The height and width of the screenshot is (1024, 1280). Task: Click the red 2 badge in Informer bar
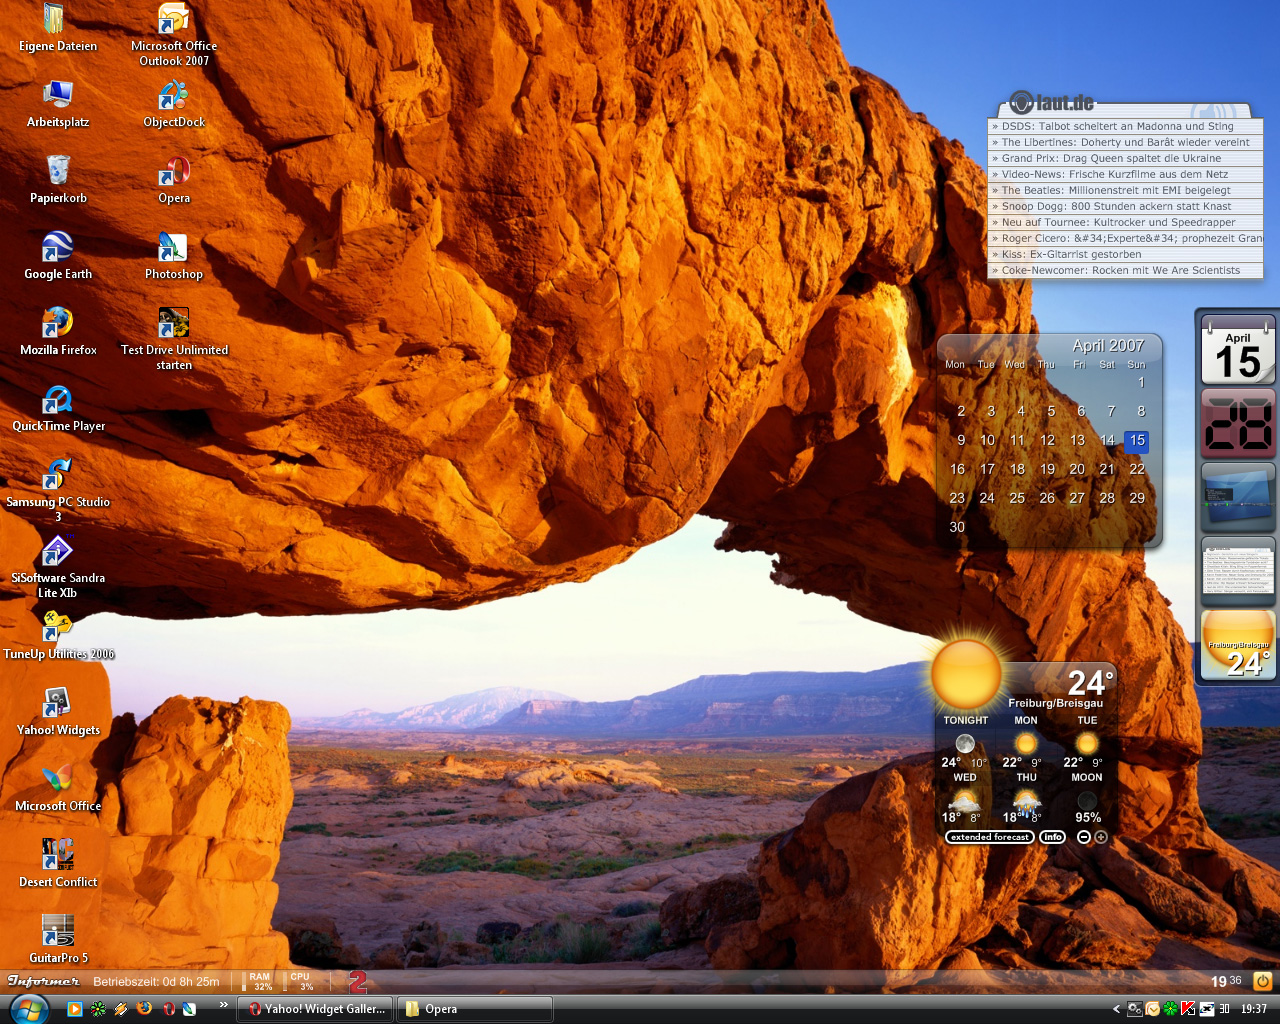tap(357, 981)
